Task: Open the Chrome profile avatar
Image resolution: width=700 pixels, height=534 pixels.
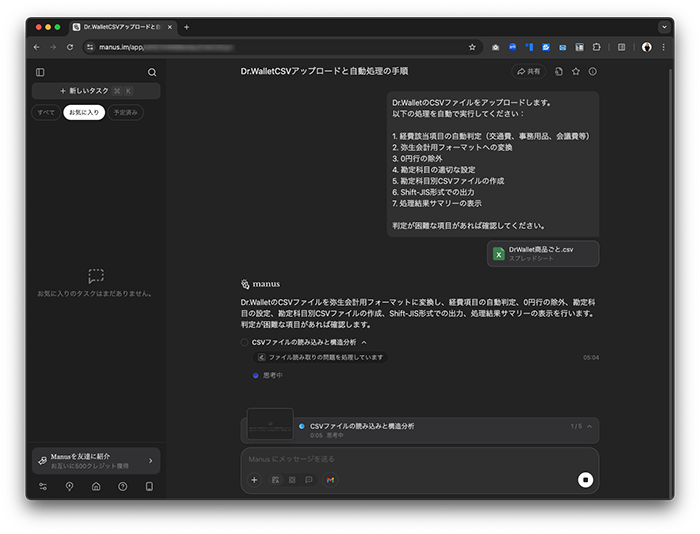Action: pos(646,47)
